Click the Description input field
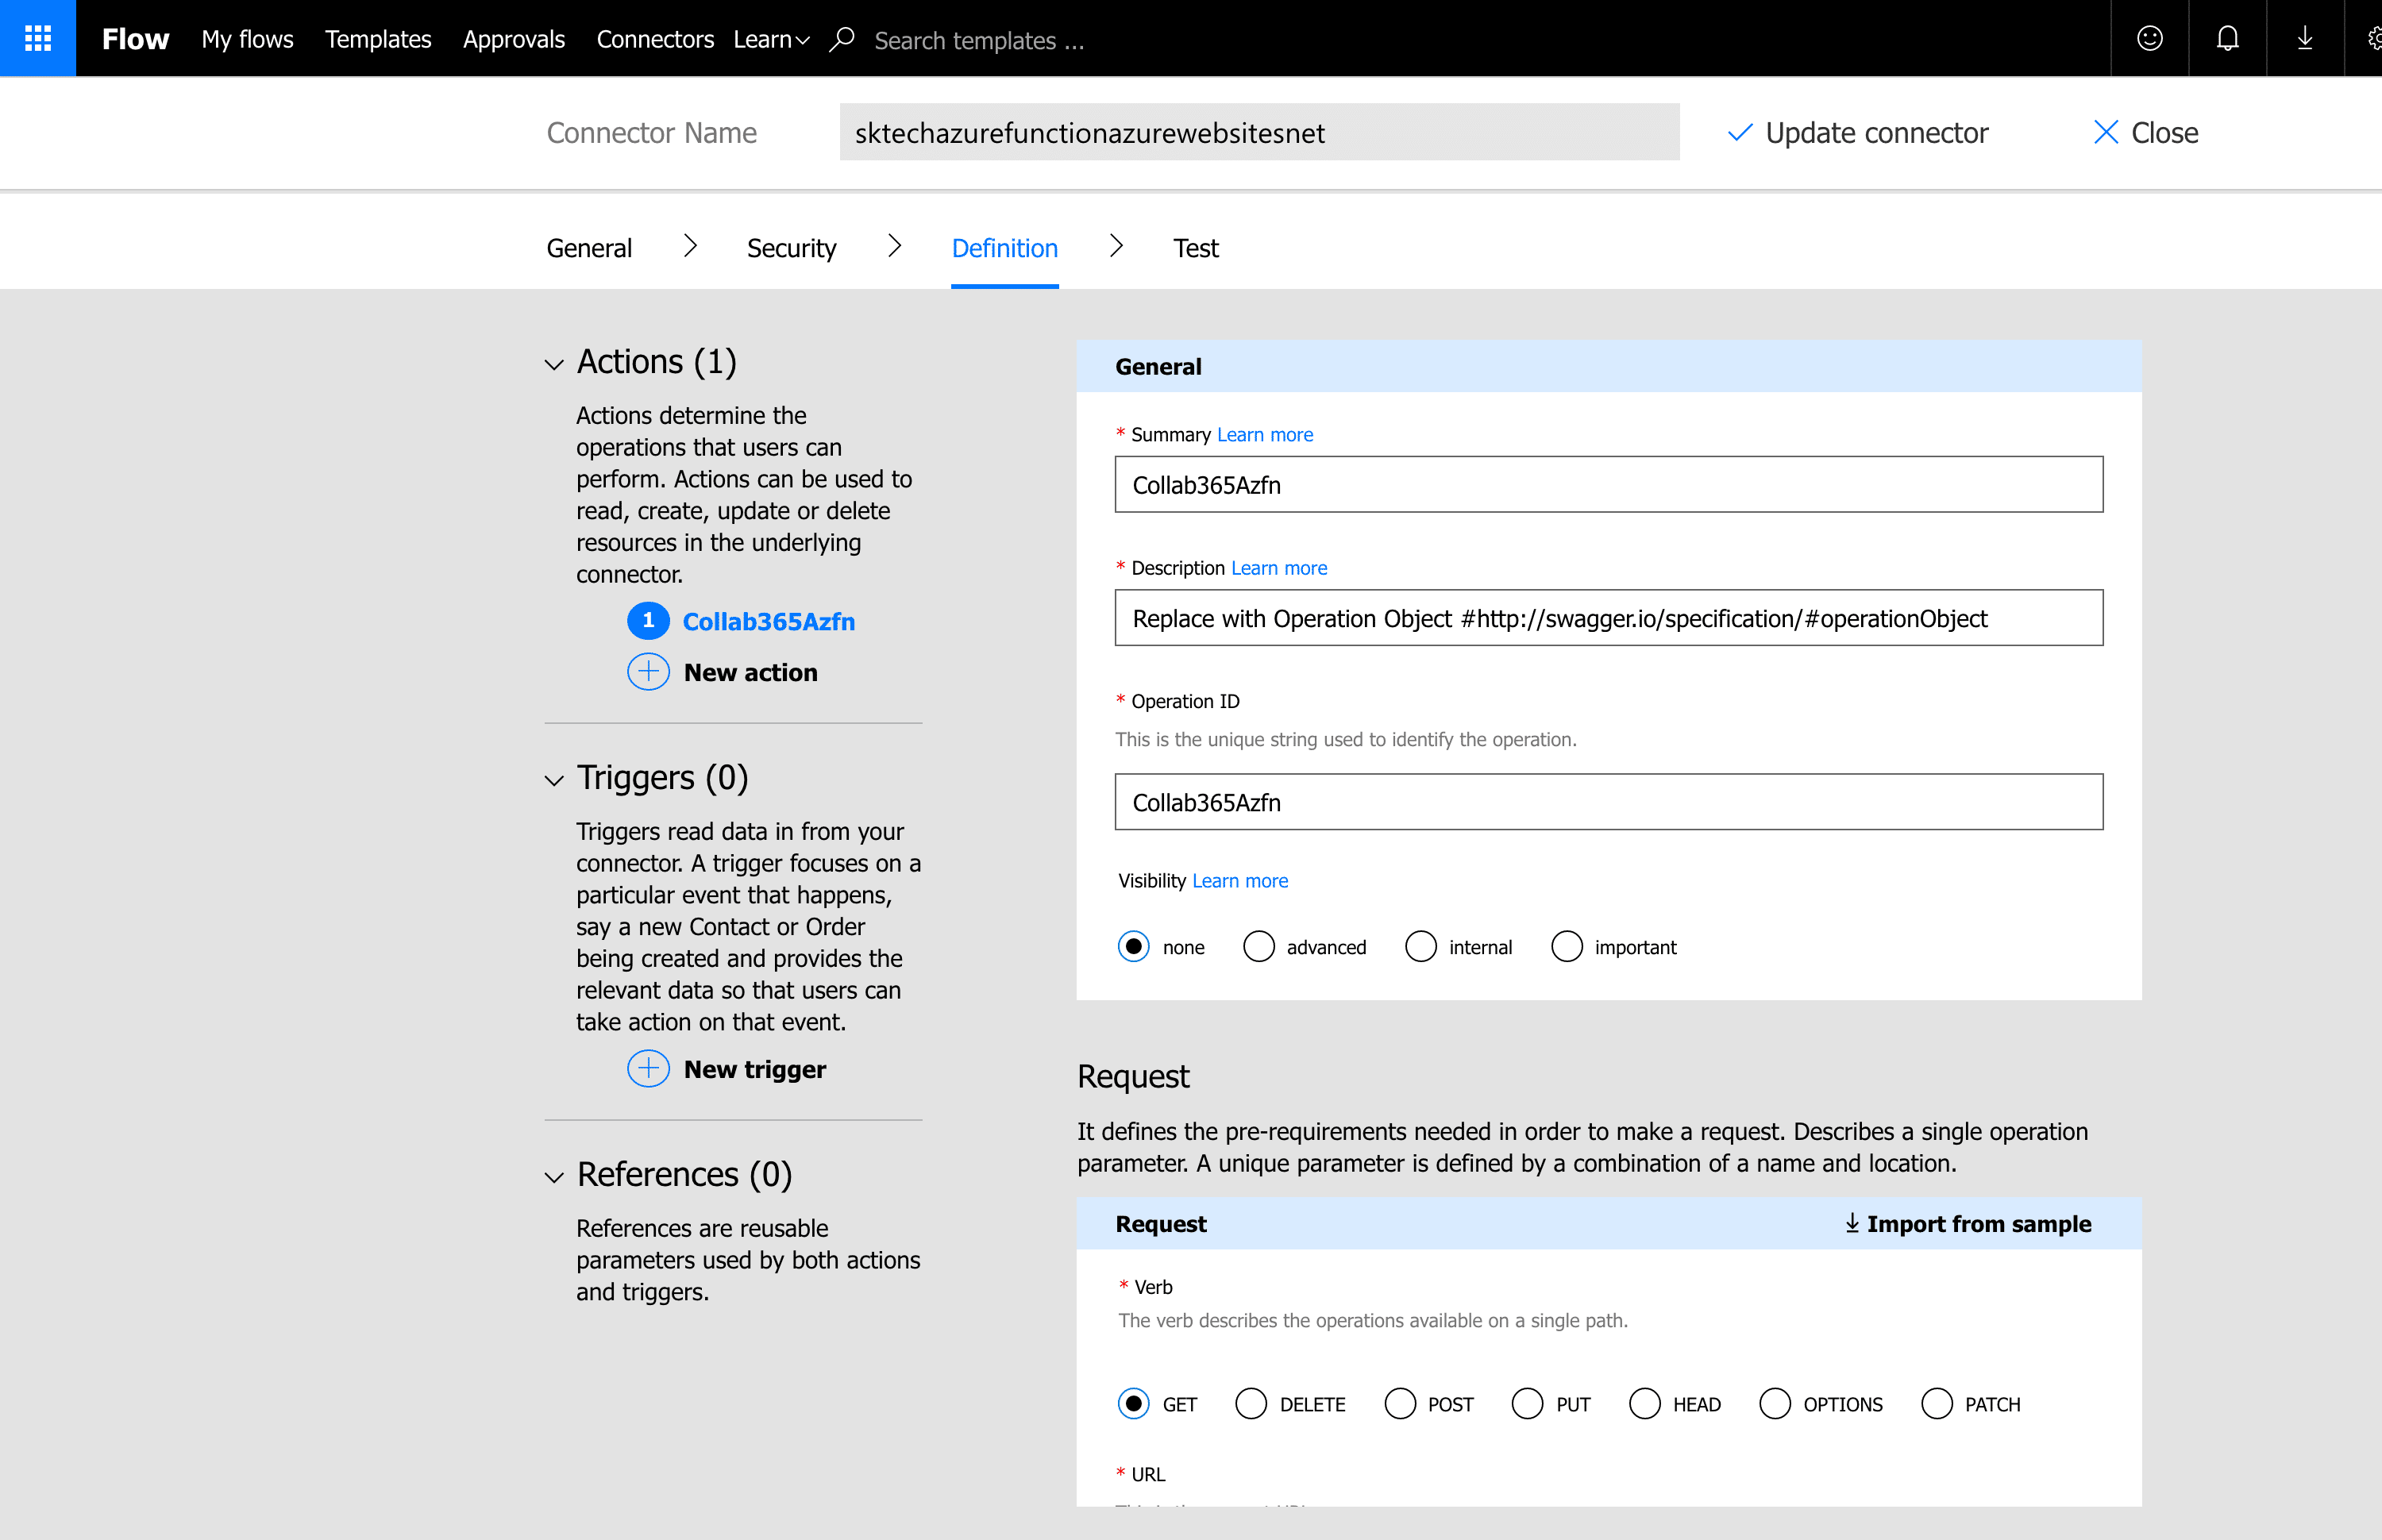 (1608, 617)
